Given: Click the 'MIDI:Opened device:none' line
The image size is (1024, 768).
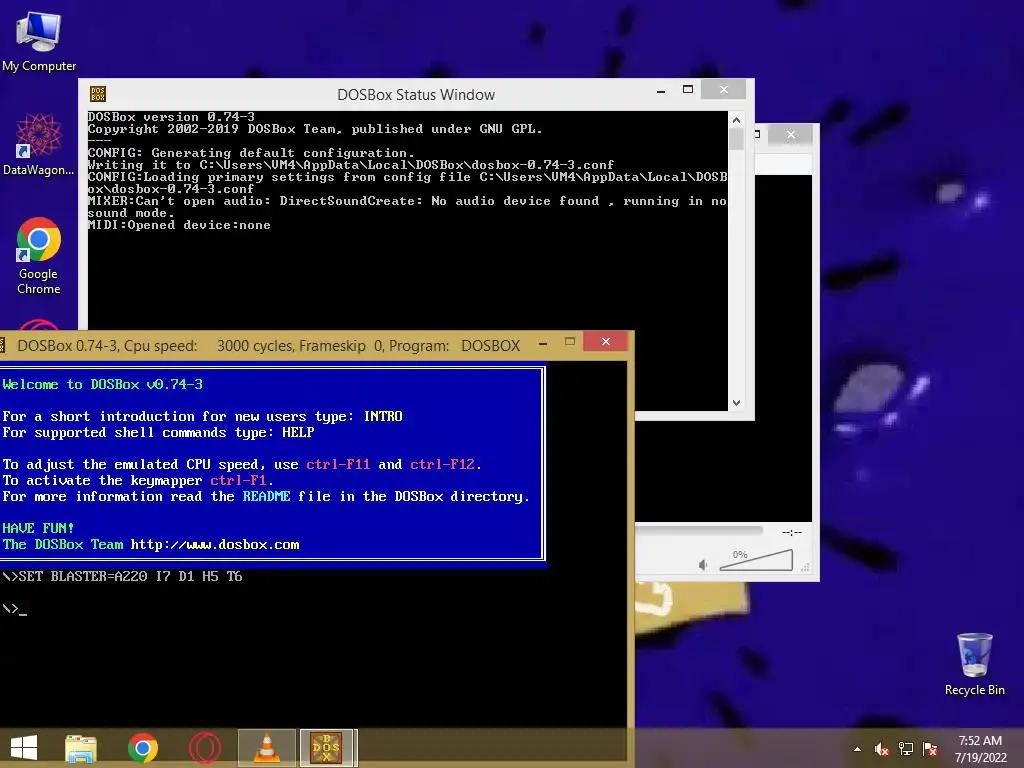Looking at the screenshot, I should tap(179, 225).
